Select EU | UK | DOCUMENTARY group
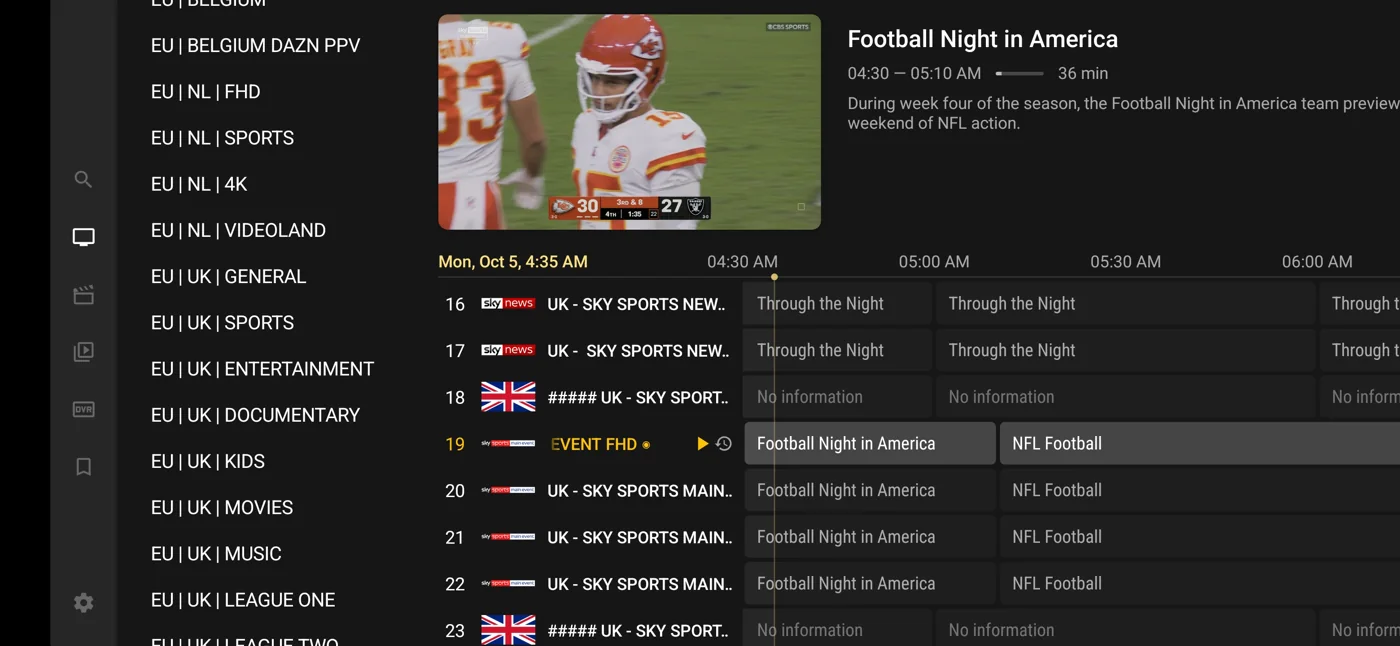The width and height of the screenshot is (1400, 646). pos(255,415)
